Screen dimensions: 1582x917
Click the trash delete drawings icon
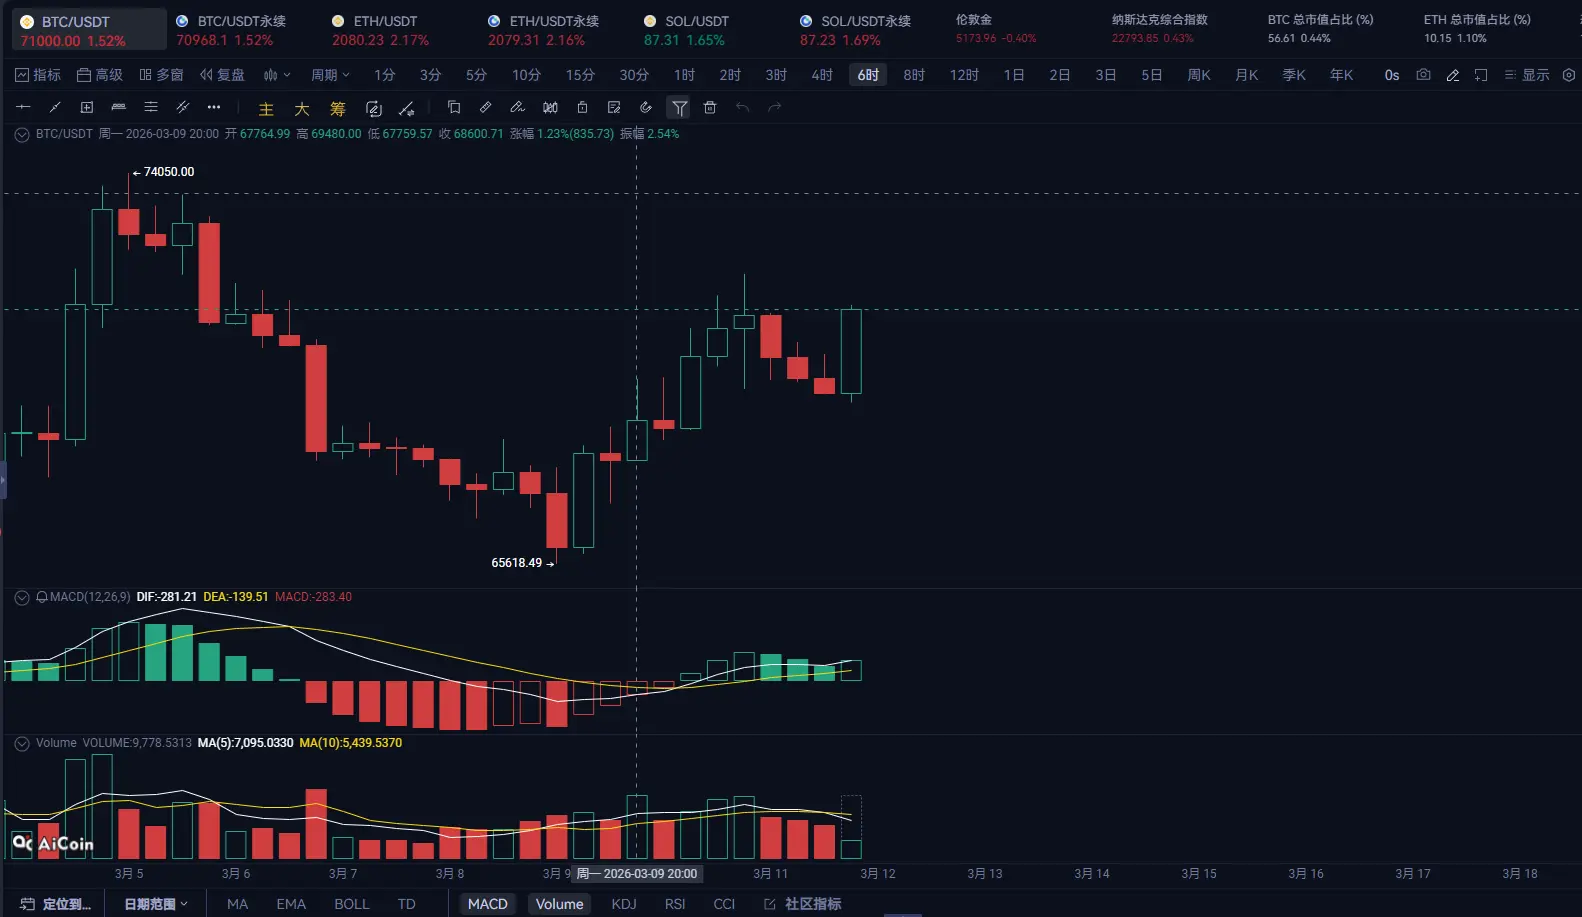(x=710, y=107)
